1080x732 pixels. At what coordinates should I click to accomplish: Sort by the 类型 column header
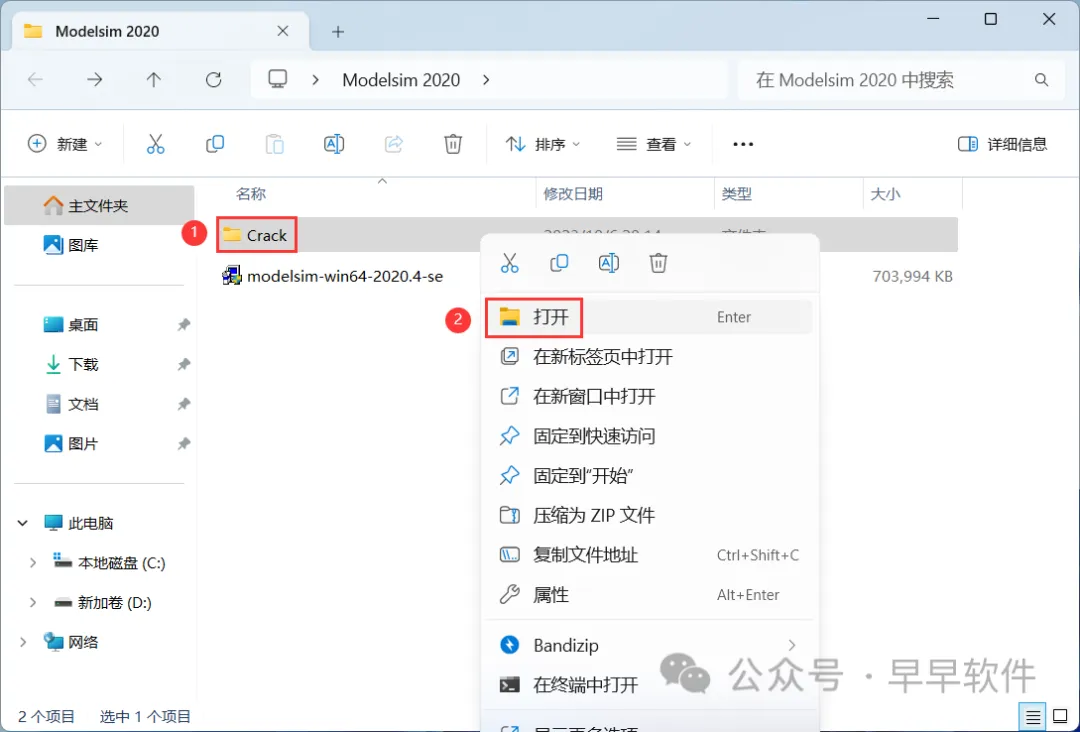[737, 194]
